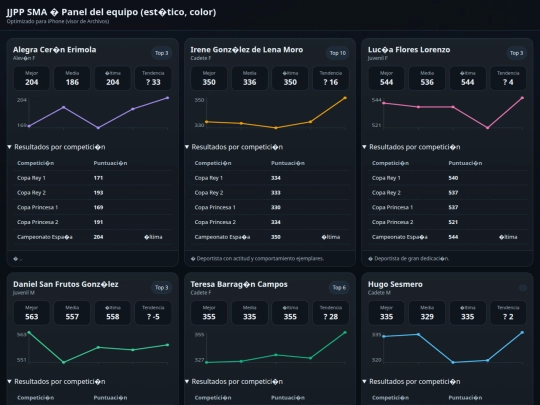Select Lucía's Tendencia 4 stat box
The image size is (540, 405).
tap(508, 78)
